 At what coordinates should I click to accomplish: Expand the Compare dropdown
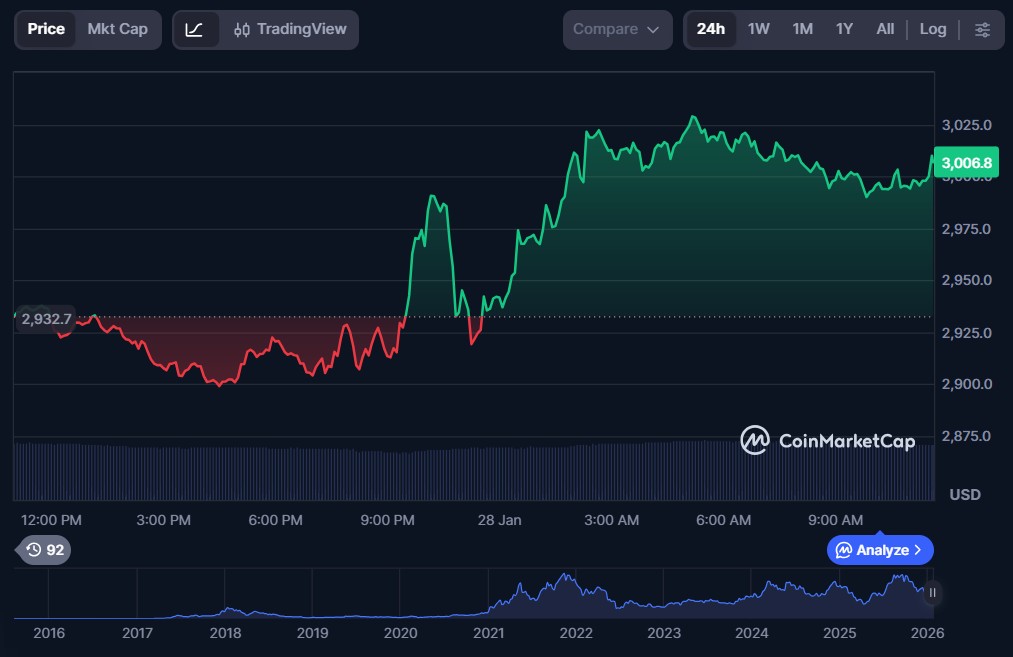tap(616, 29)
